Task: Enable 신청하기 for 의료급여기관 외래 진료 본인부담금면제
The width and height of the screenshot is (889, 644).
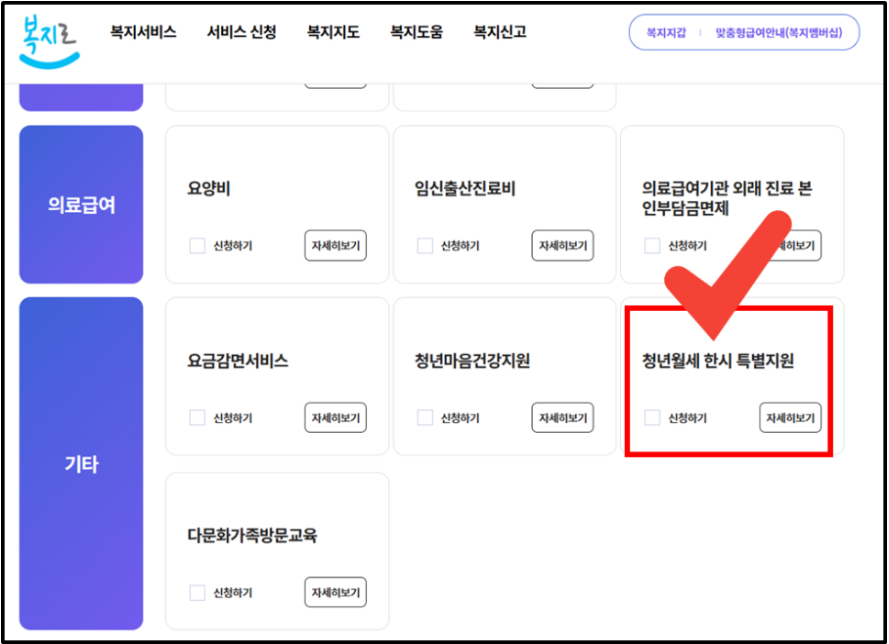Action: 650,245
